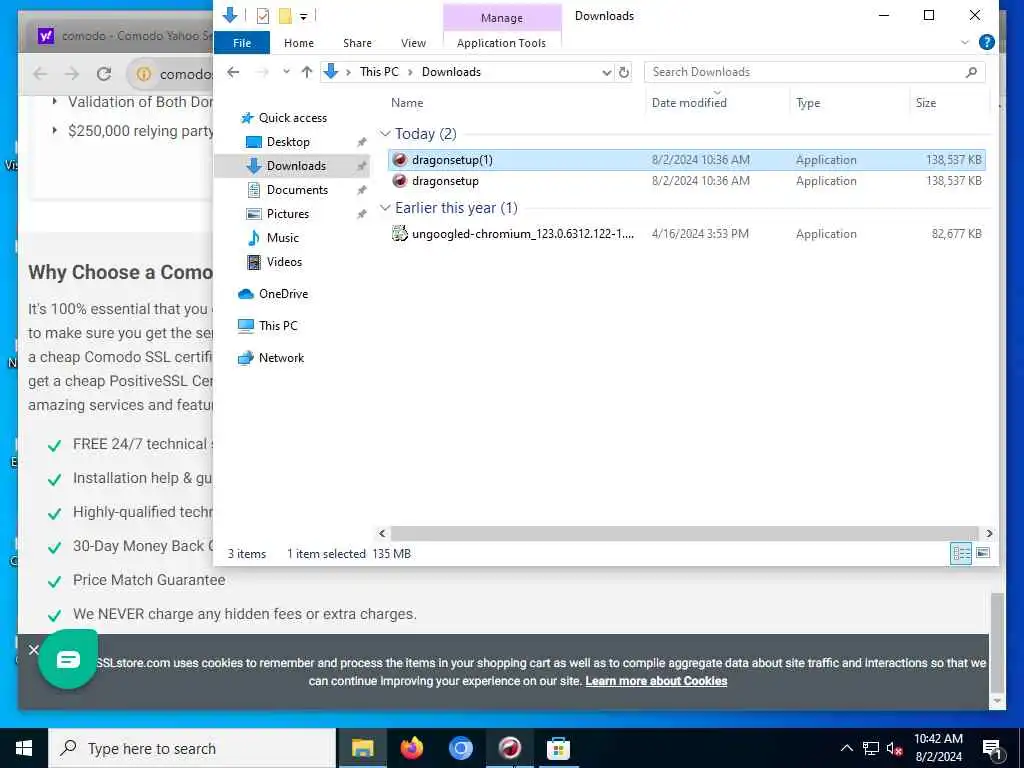The height and width of the screenshot is (768, 1024).
Task: Sort by Name column header
Action: click(407, 103)
